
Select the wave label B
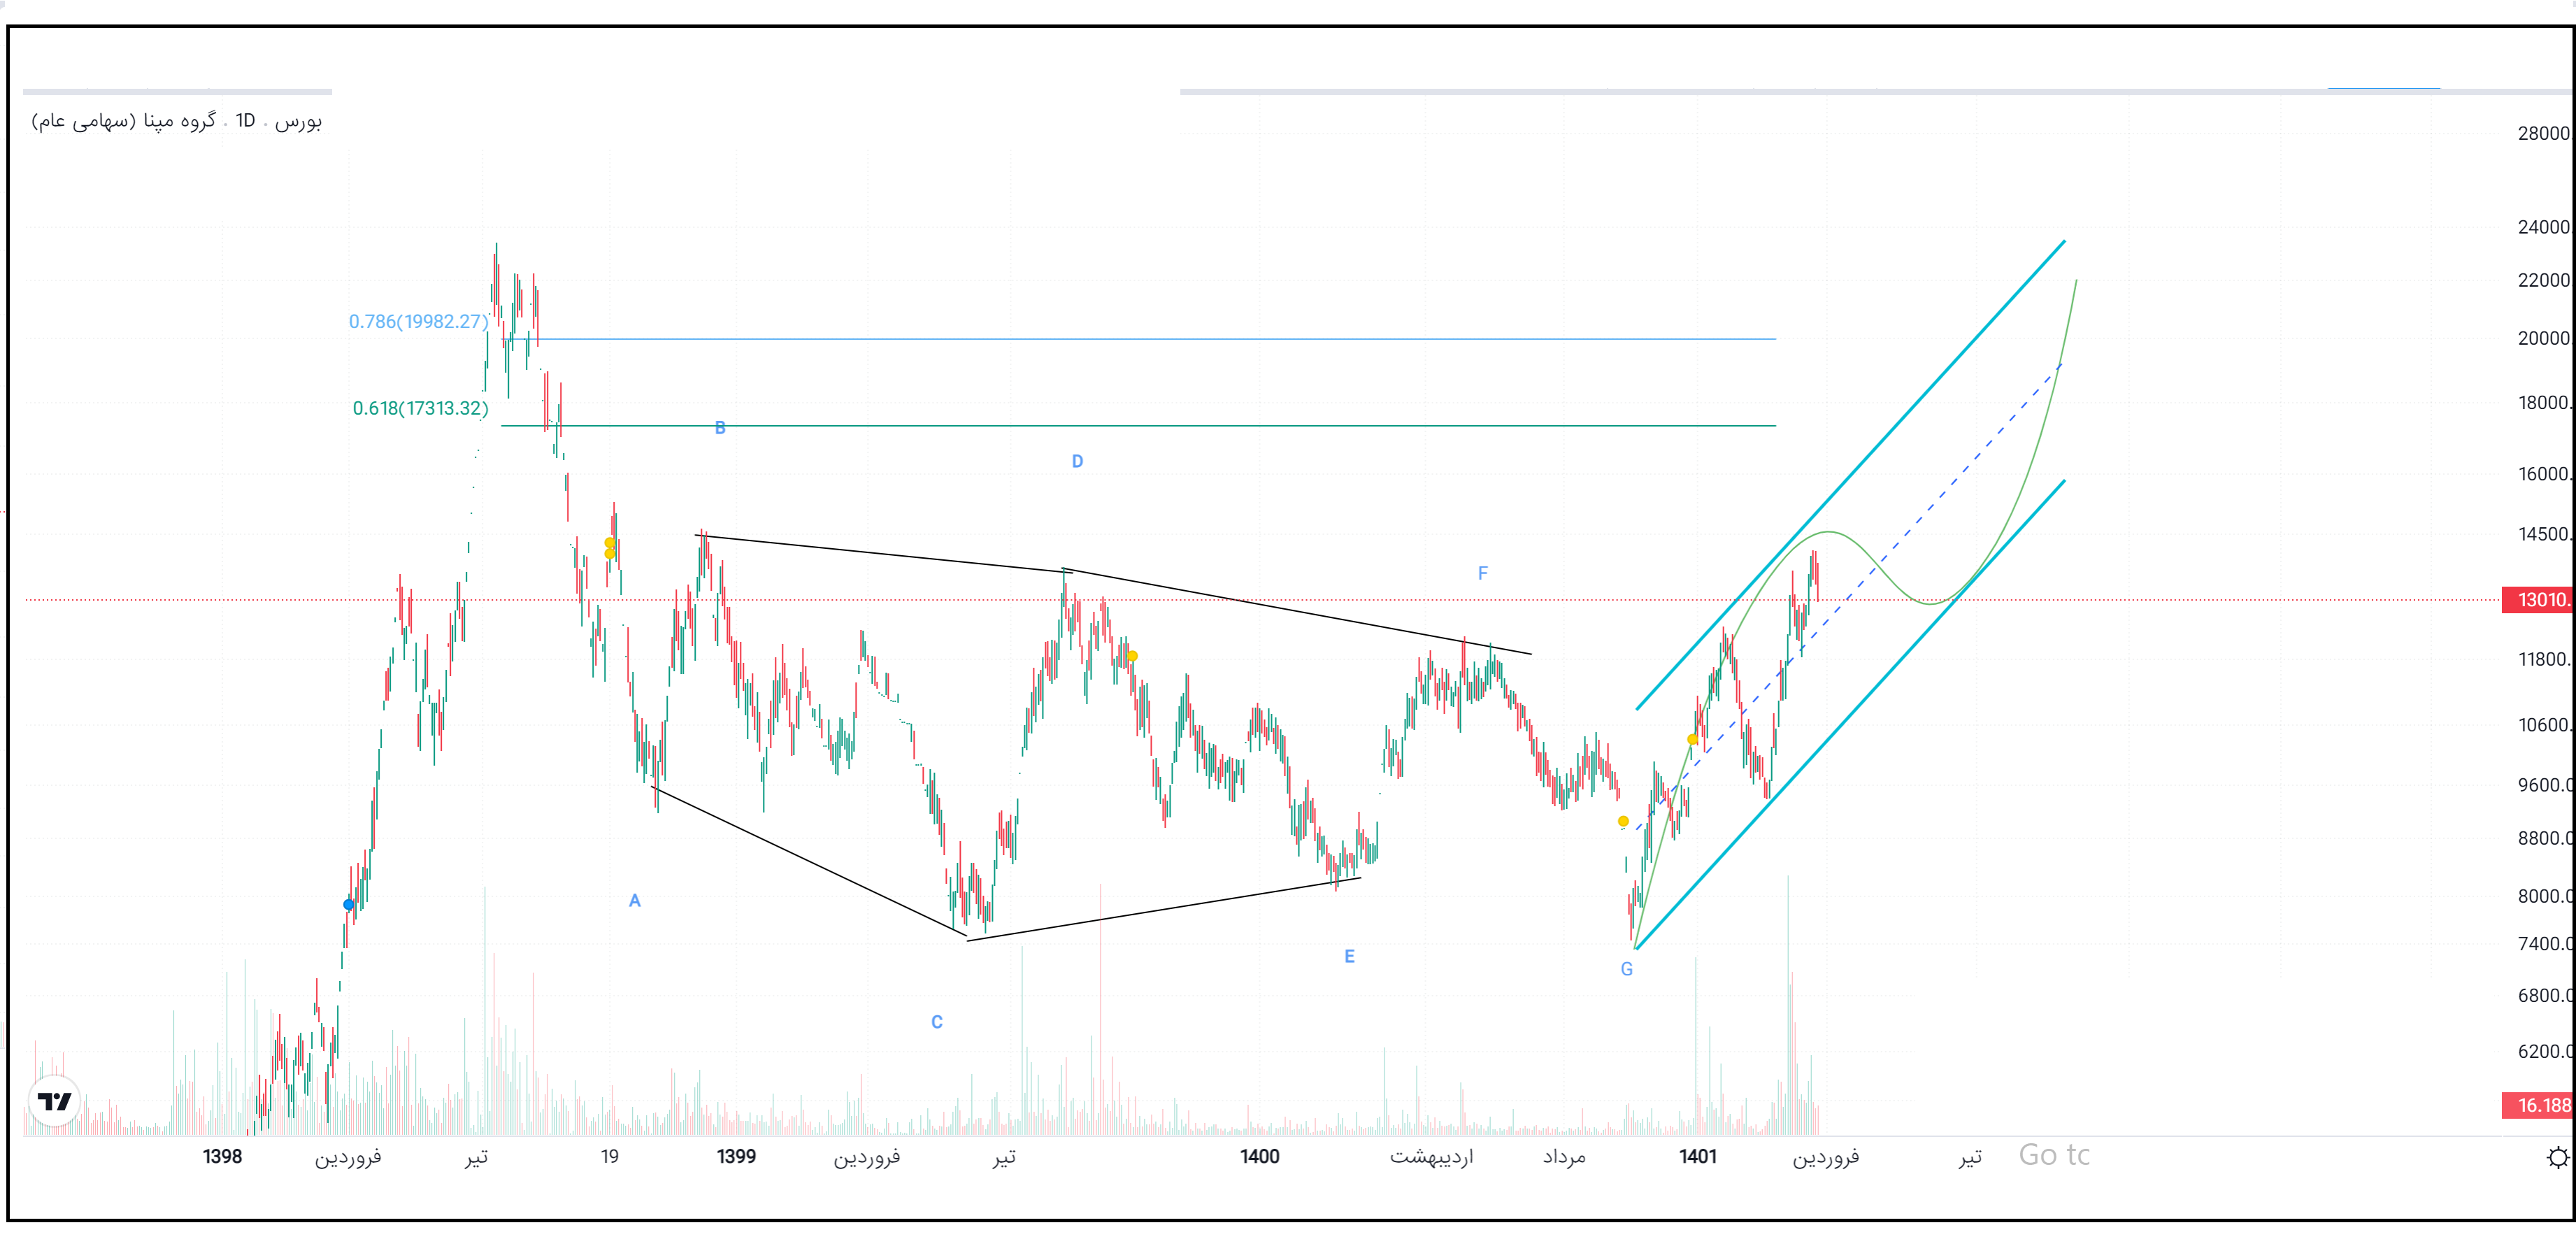[x=720, y=428]
